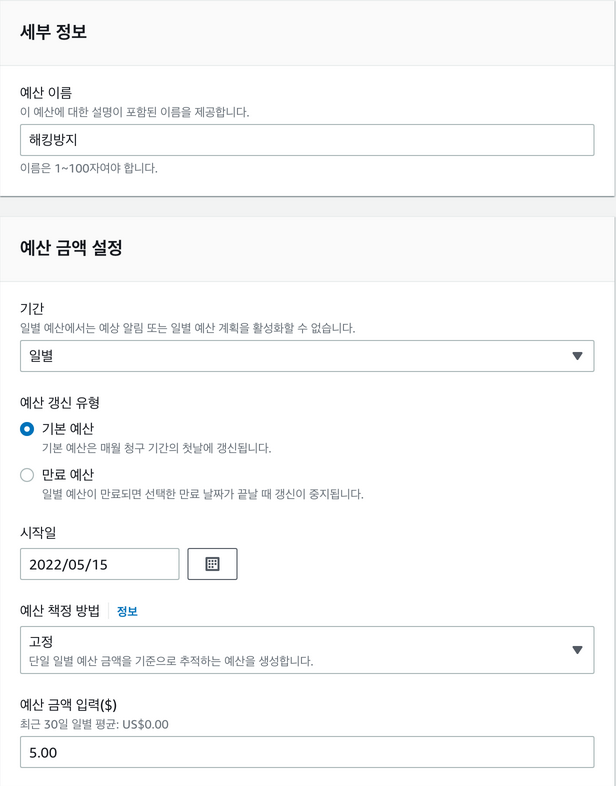Click the budget amount field showing 5.00
Image resolution: width=616 pixels, height=786 pixels.
[306, 752]
